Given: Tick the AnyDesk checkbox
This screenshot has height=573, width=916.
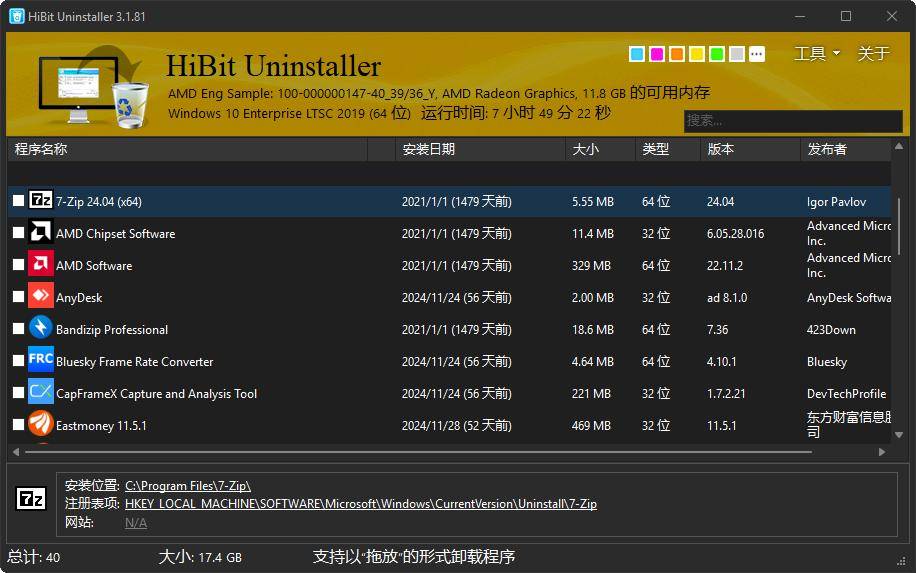Looking at the screenshot, I should click(x=18, y=297).
